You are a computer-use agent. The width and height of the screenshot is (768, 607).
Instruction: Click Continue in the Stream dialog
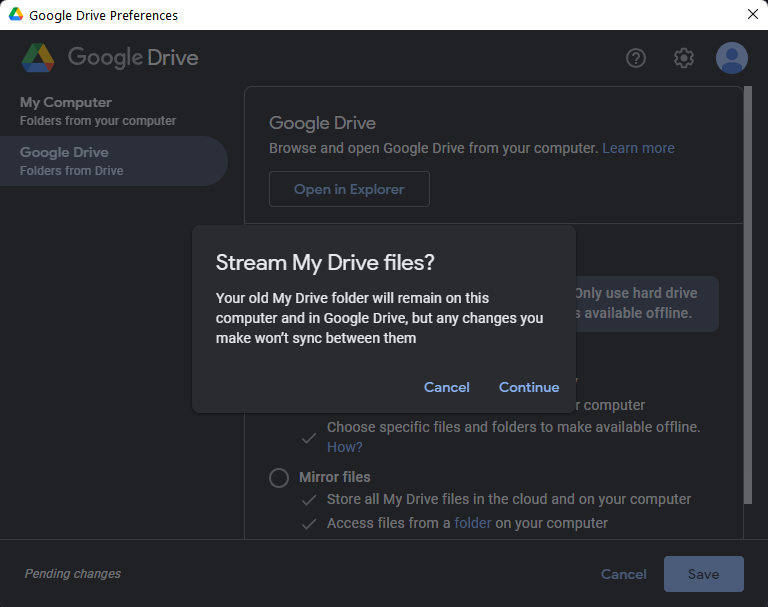529,388
